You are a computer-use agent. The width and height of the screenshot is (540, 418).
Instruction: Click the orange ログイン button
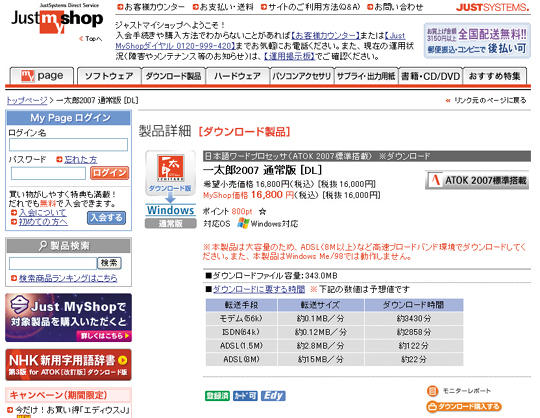pos(110,173)
